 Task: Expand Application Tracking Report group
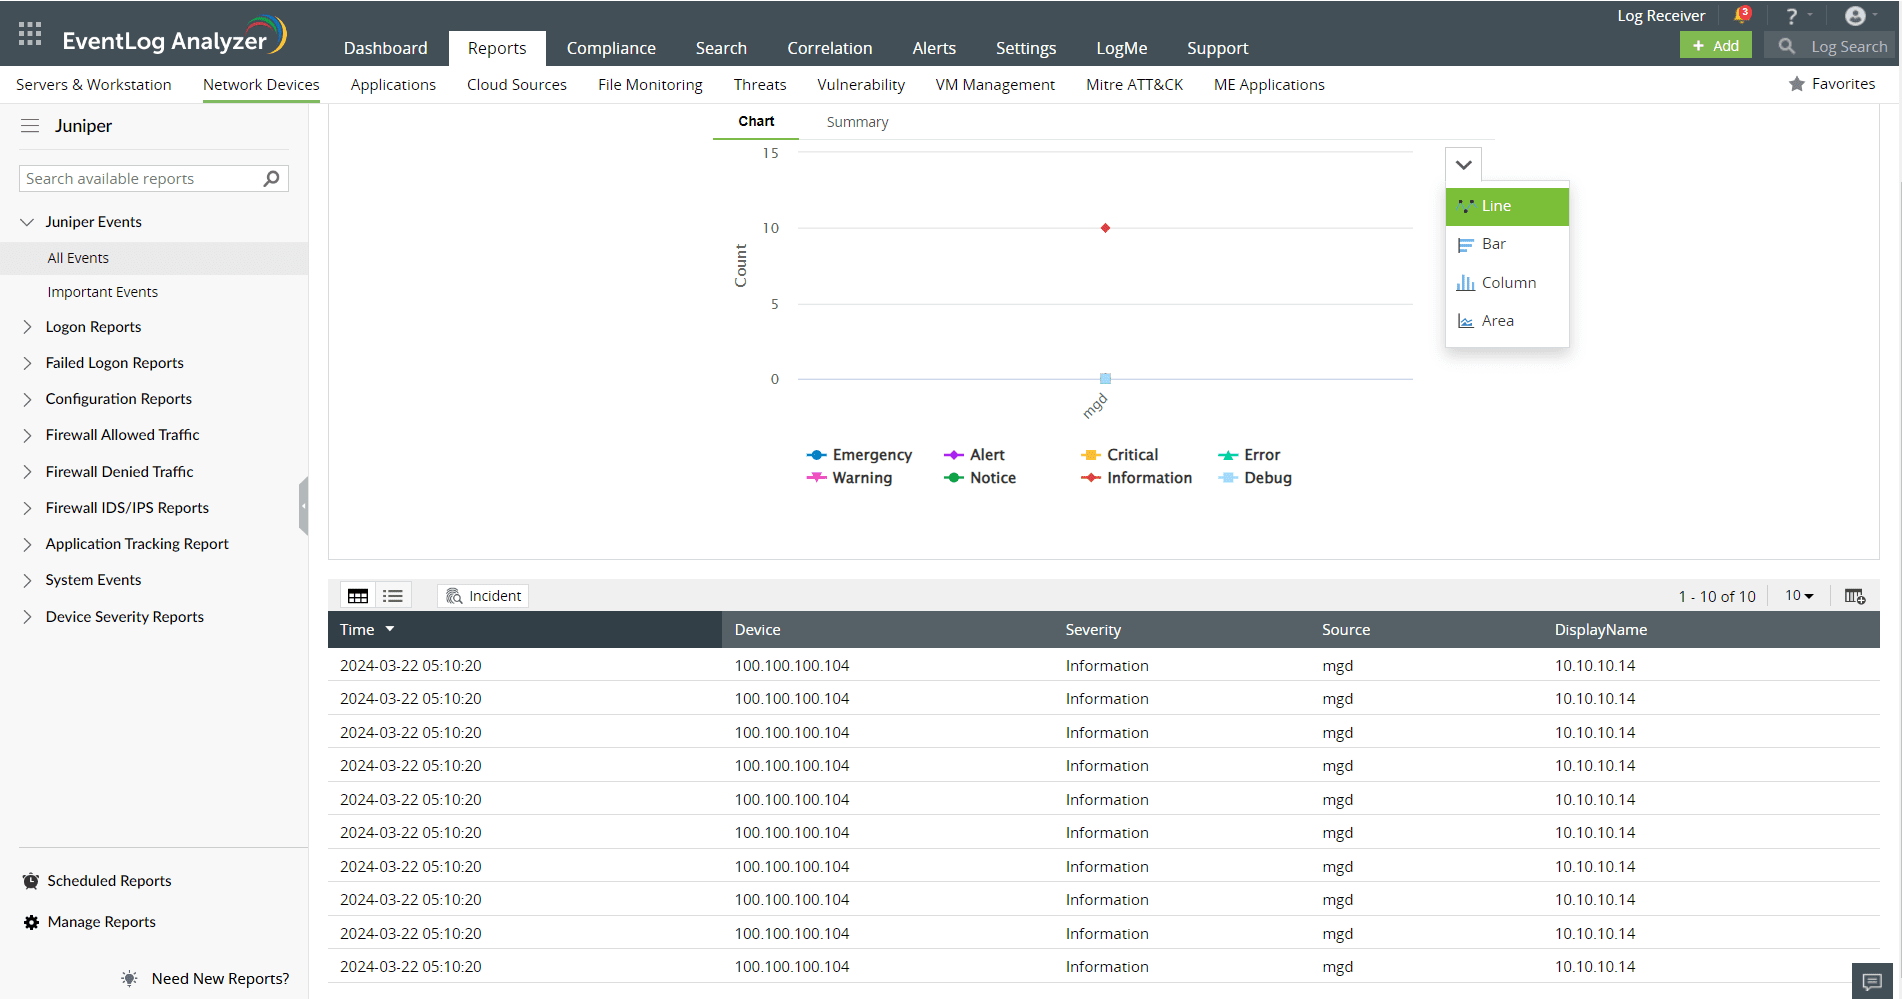(x=27, y=544)
